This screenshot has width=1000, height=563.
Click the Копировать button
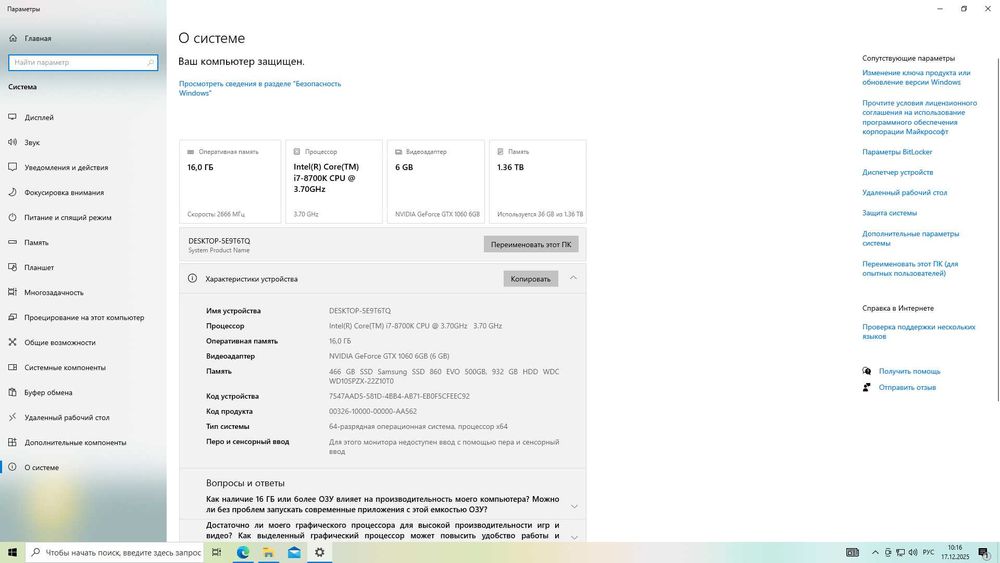pos(531,279)
